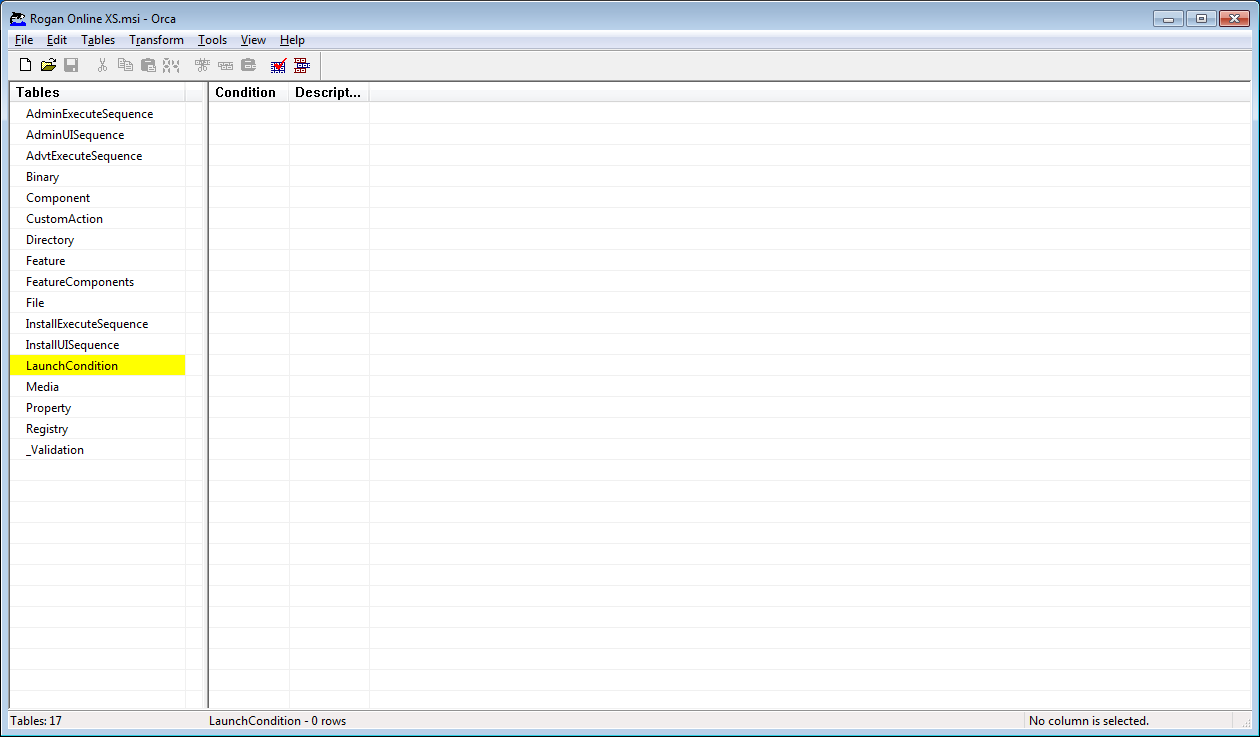The width and height of the screenshot is (1260, 737).
Task: Open the Edit menu
Action: coord(57,40)
